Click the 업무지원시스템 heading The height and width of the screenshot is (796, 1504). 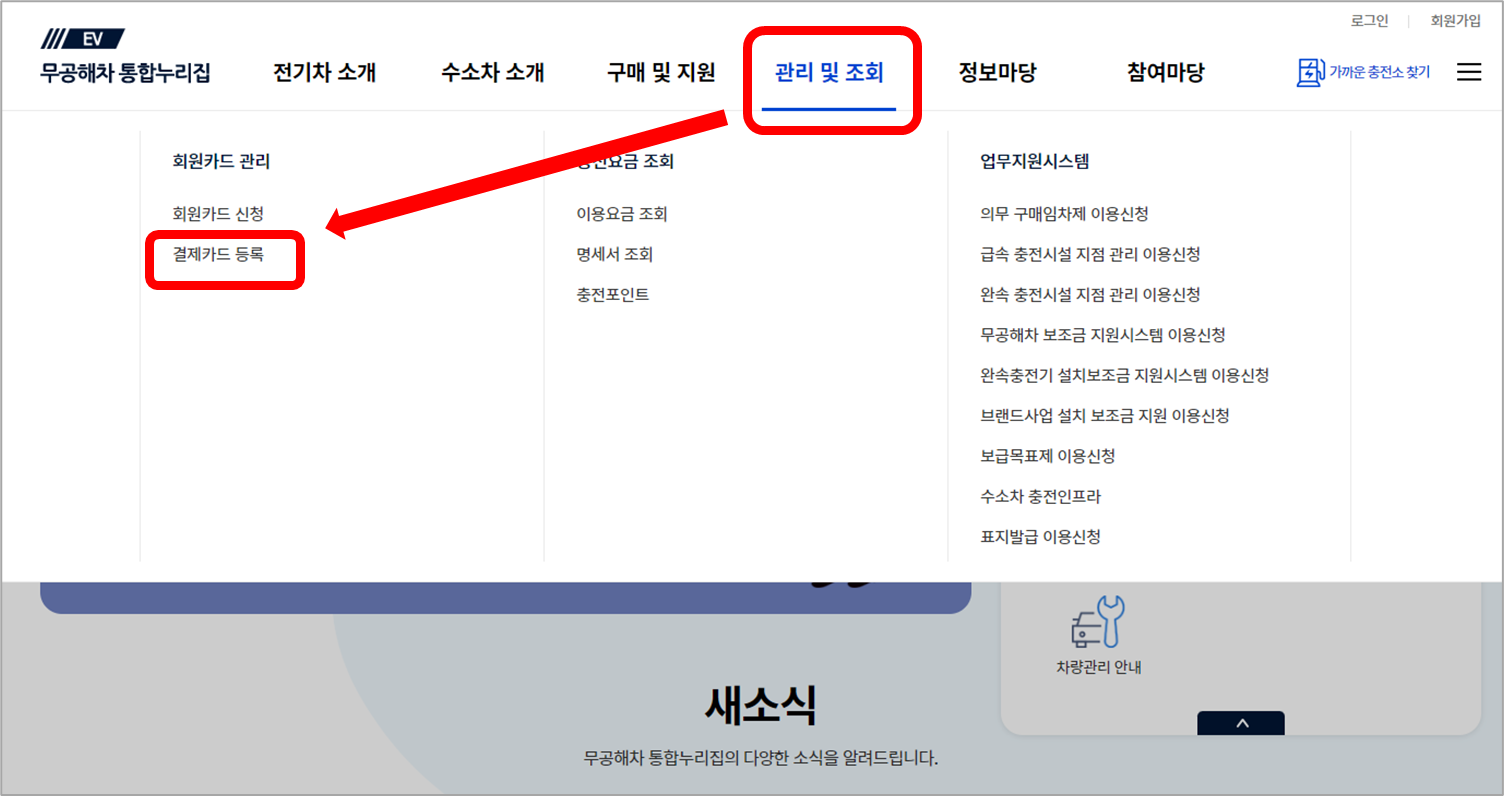(1035, 161)
